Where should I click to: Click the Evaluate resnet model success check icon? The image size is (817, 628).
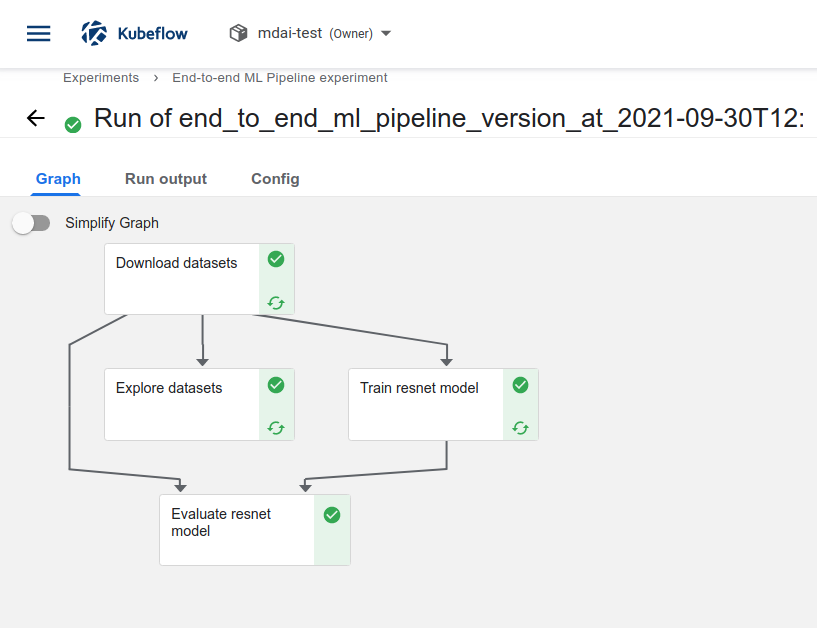pyautogui.click(x=332, y=515)
